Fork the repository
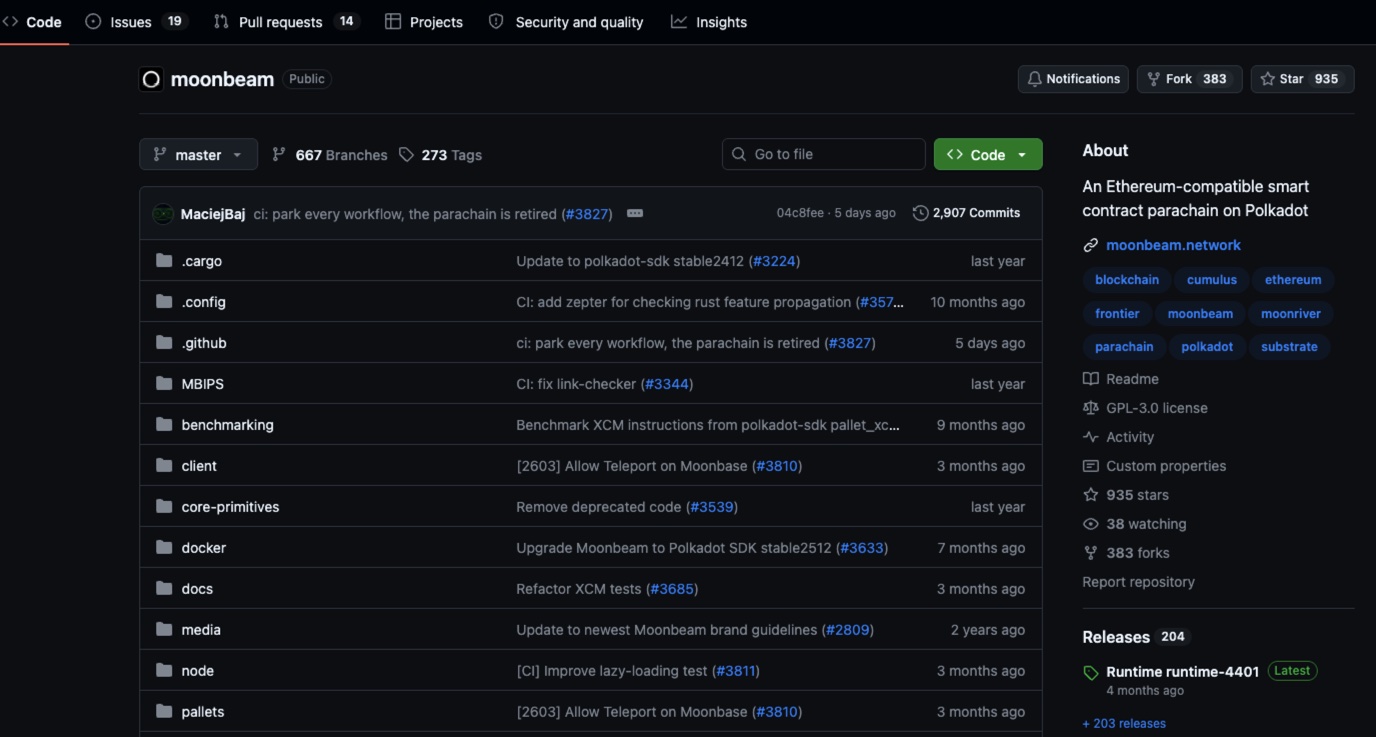Viewport: 1376px width, 737px height. coord(1189,79)
